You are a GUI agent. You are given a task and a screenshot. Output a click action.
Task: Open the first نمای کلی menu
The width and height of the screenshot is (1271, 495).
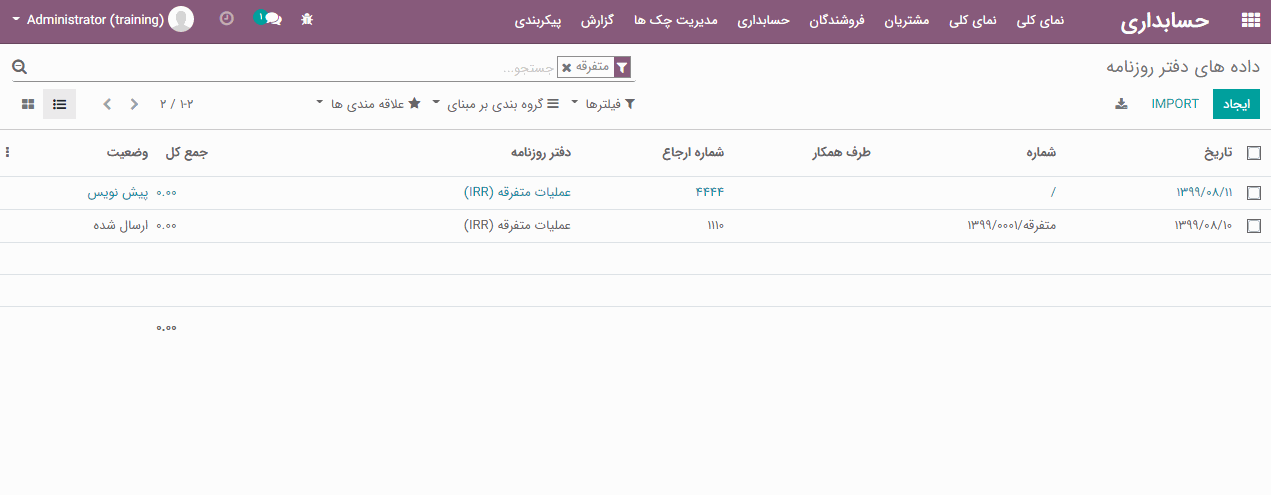pyautogui.click(x=1040, y=20)
